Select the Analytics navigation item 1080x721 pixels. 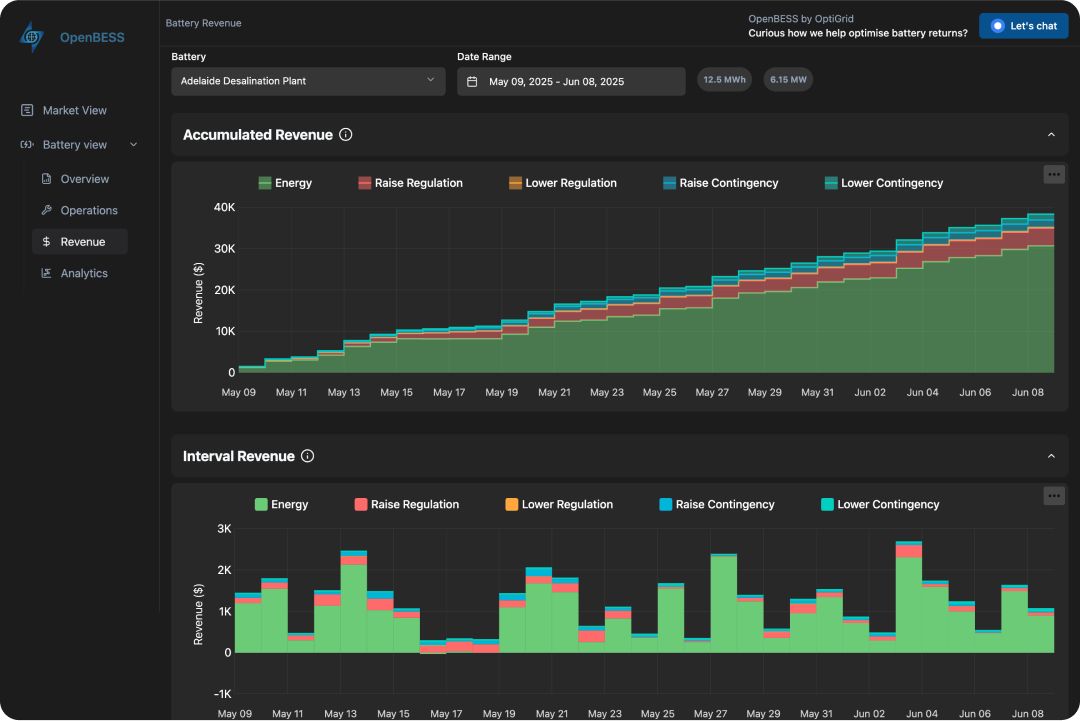pyautogui.click(x=86, y=272)
